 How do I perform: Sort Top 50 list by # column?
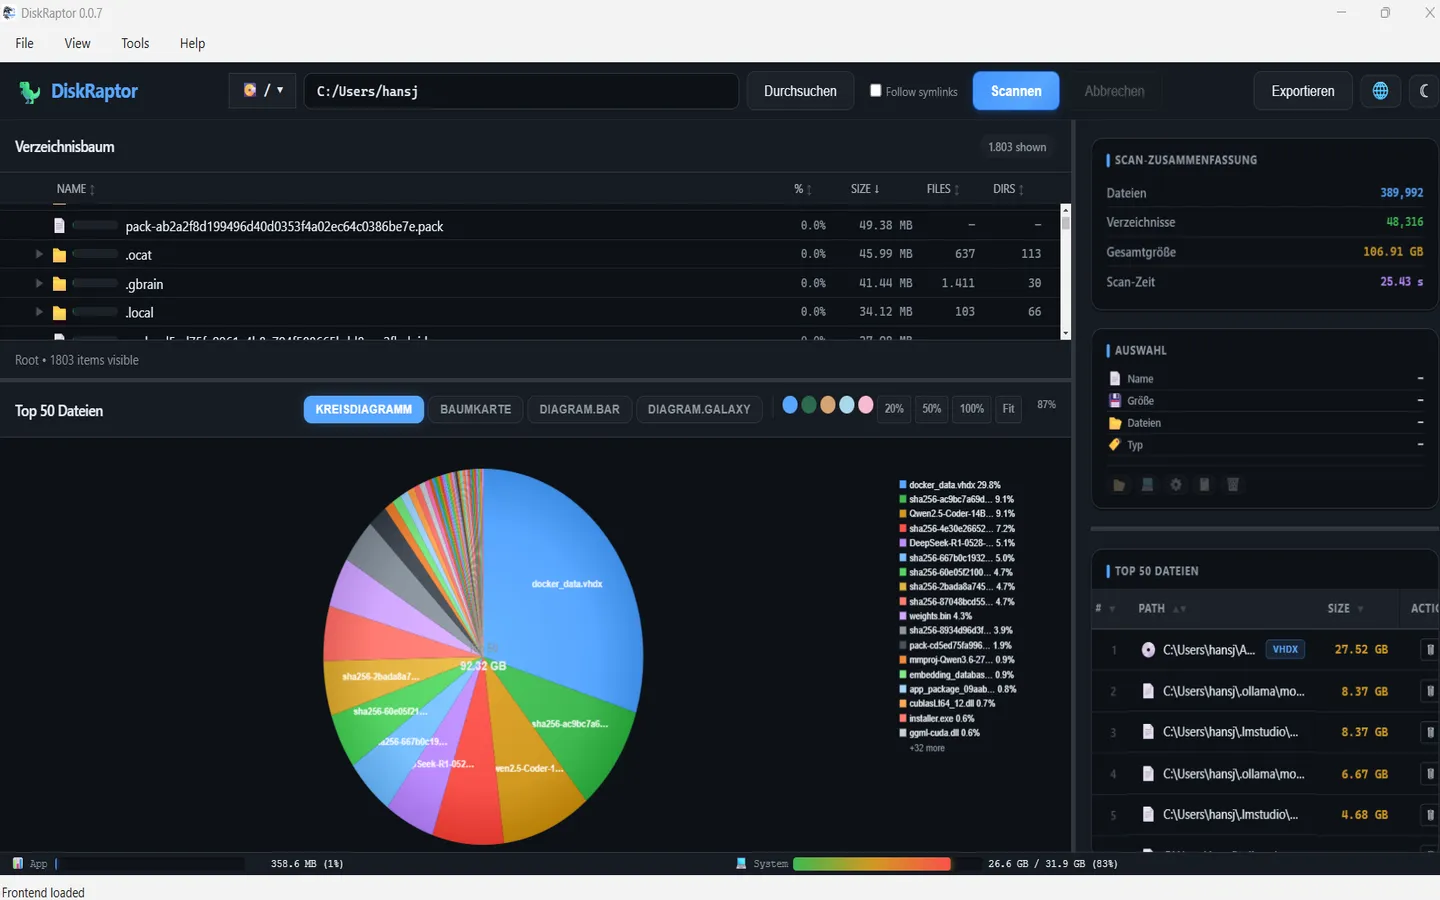[x=1104, y=608]
